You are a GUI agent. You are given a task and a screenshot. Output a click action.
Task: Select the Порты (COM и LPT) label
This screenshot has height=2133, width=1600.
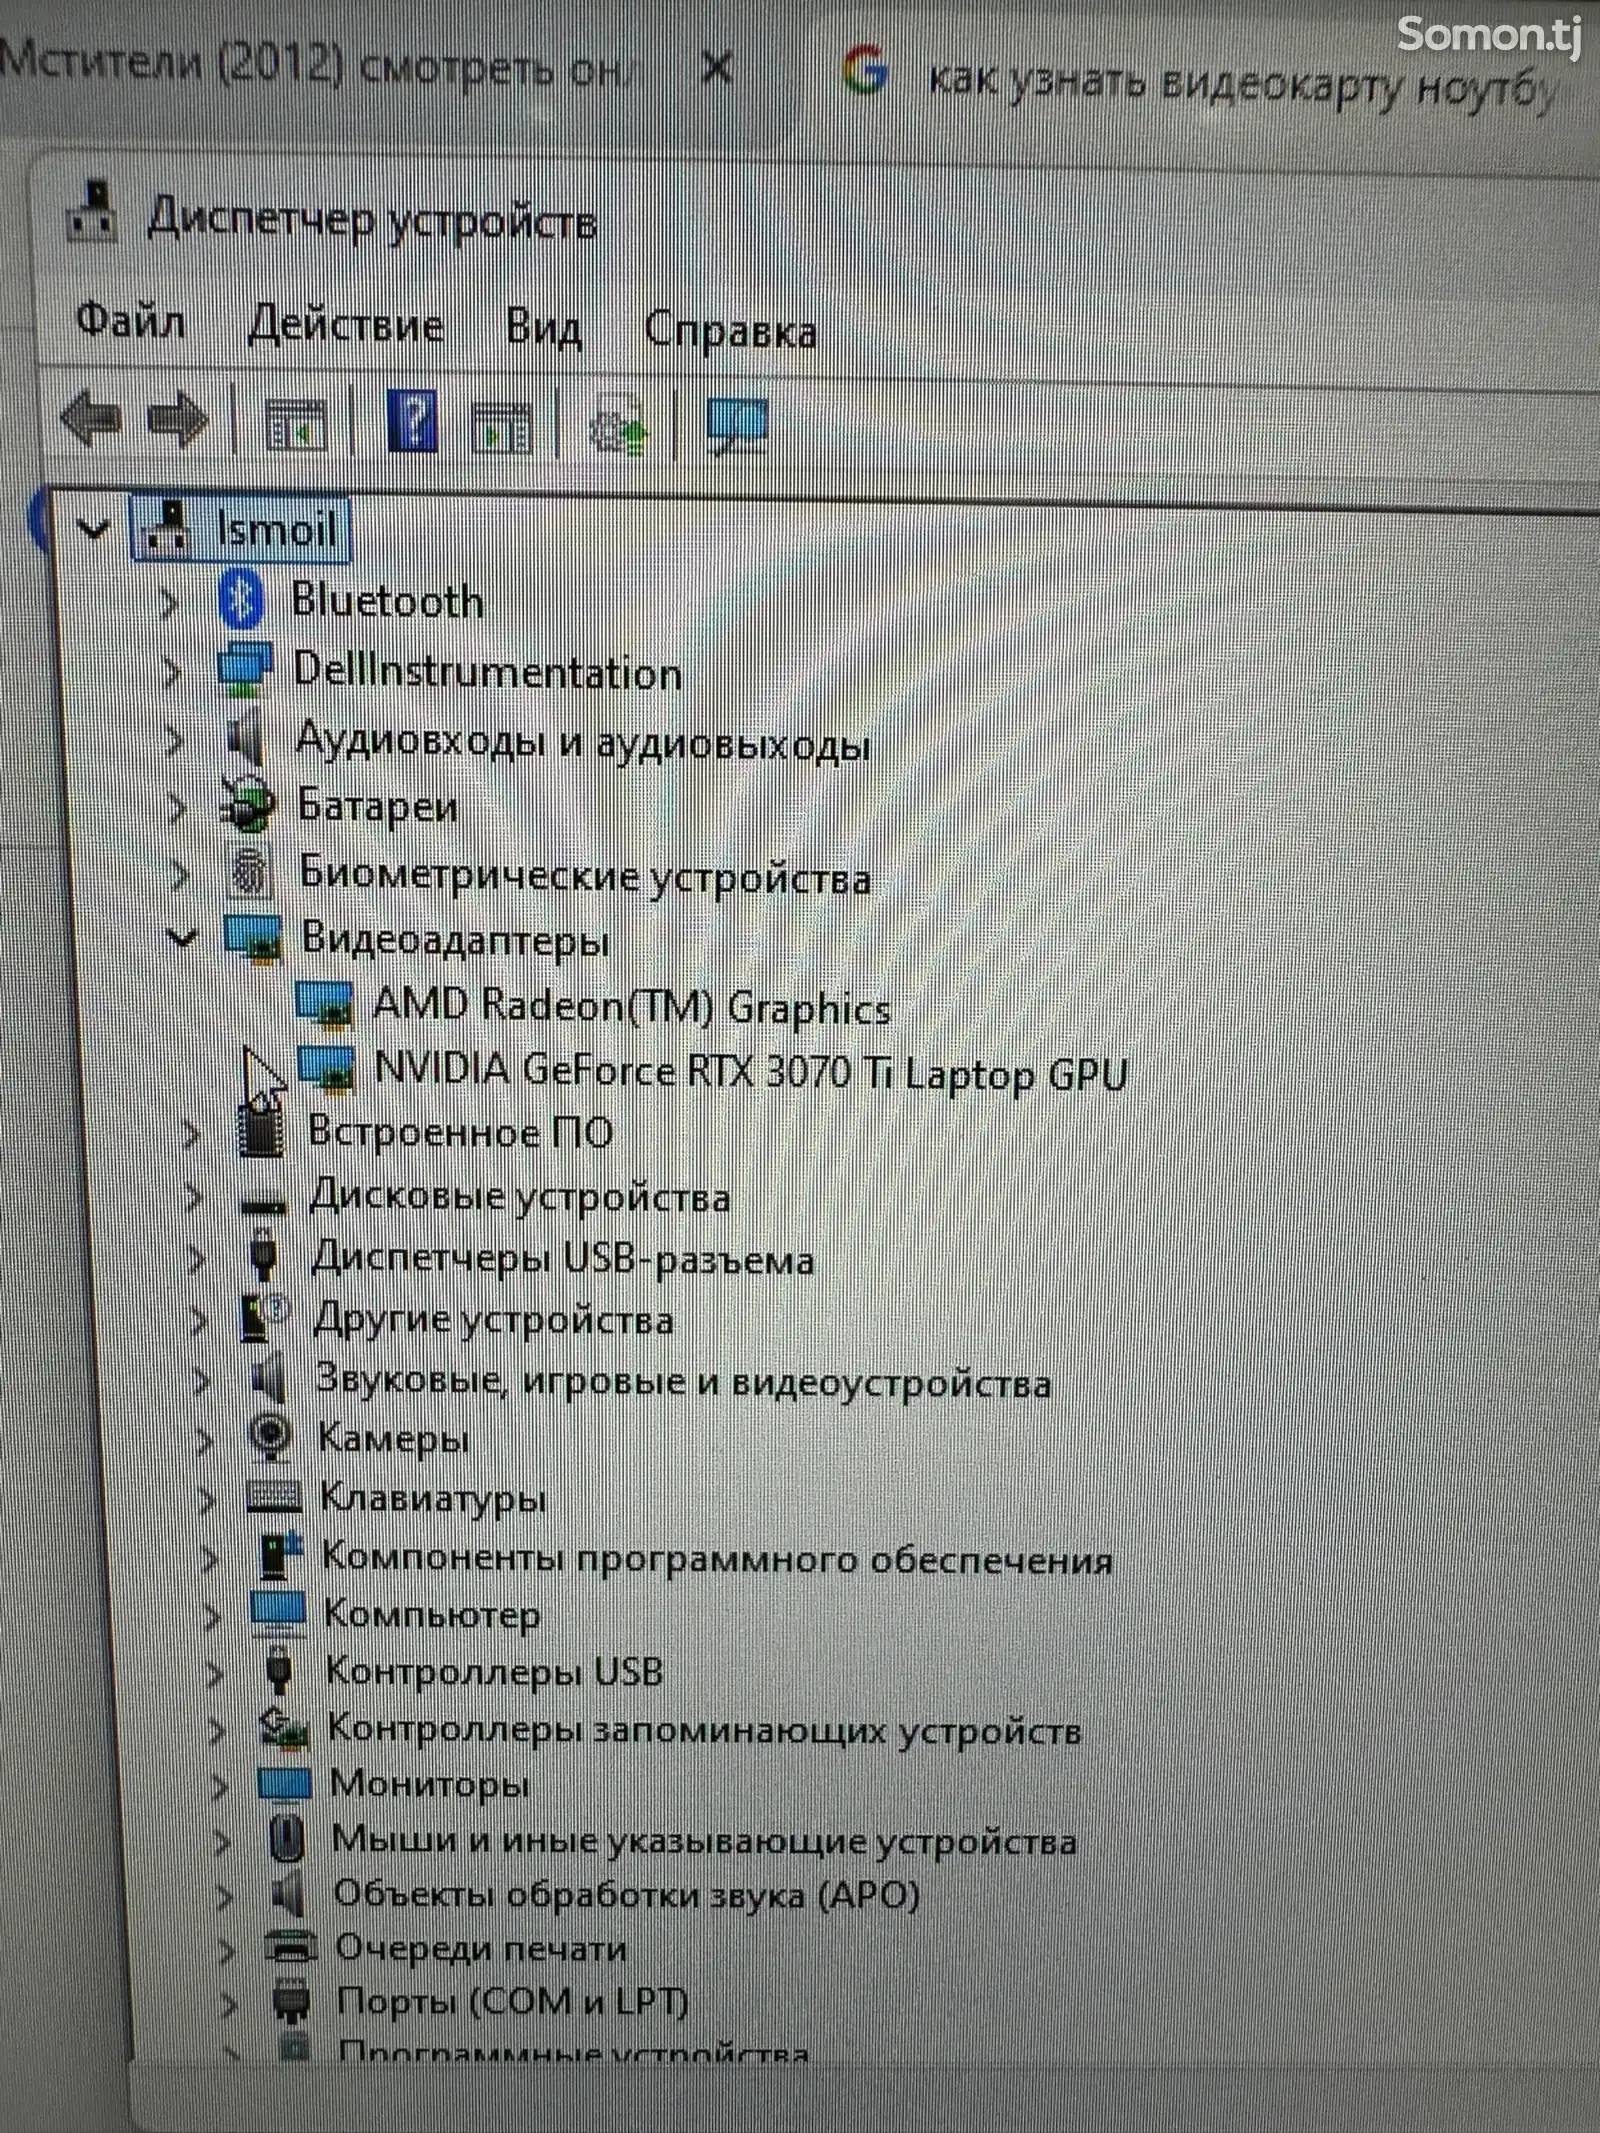pyautogui.click(x=513, y=2001)
